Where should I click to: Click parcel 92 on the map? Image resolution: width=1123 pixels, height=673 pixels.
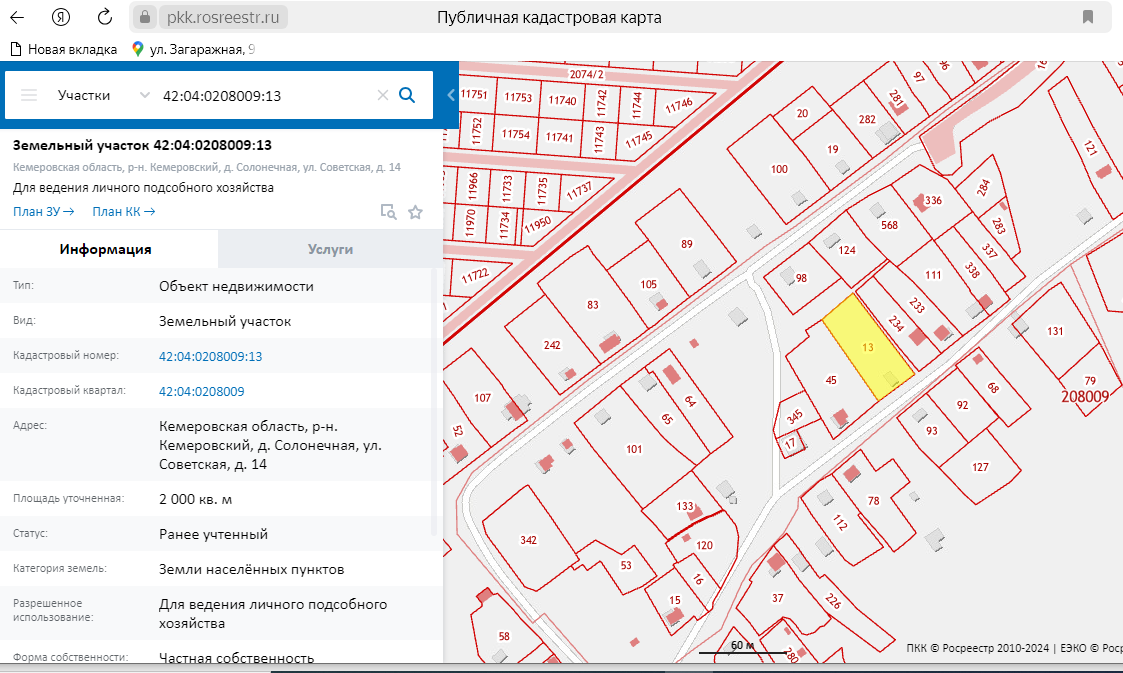click(962, 405)
